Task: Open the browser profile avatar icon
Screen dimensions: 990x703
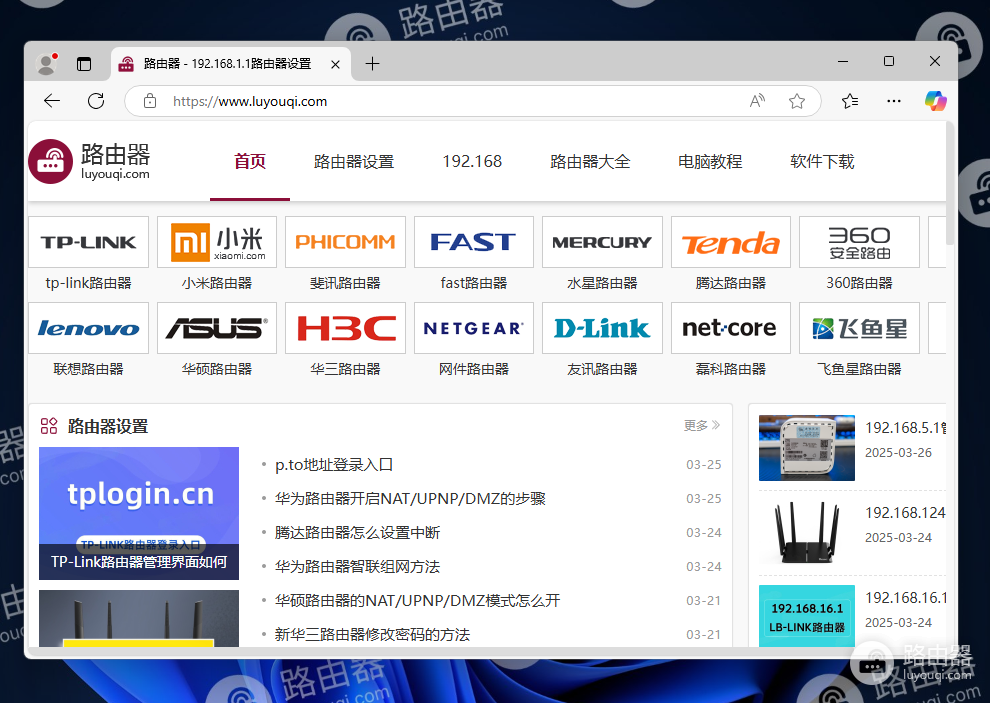Action: [x=46, y=64]
